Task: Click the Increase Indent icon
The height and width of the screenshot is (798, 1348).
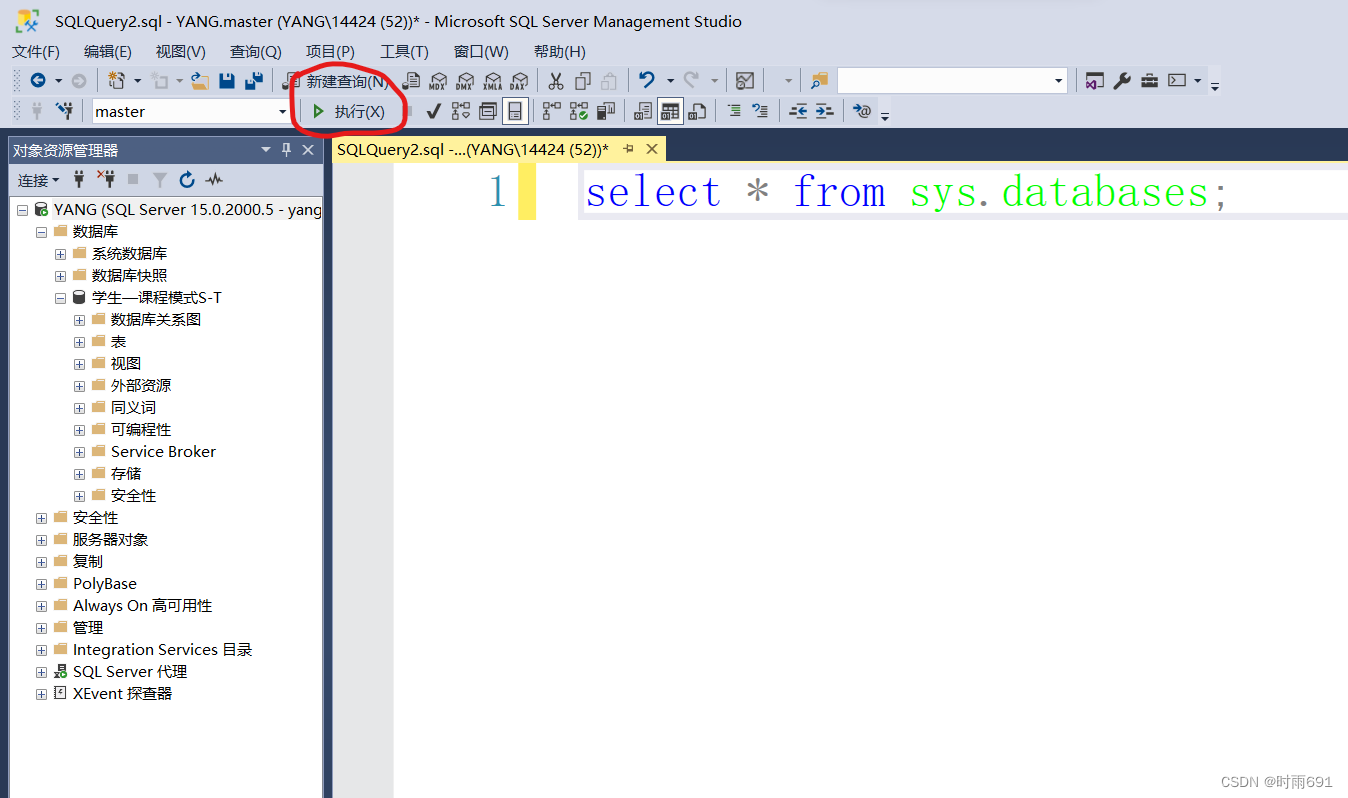Action: pos(825,111)
